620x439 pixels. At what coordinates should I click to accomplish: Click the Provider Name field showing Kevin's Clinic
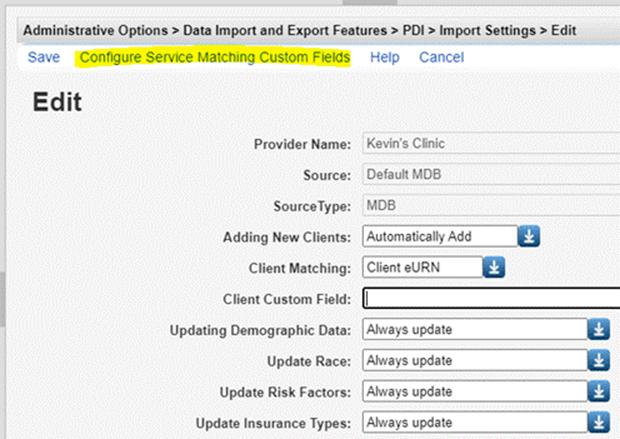click(x=490, y=143)
